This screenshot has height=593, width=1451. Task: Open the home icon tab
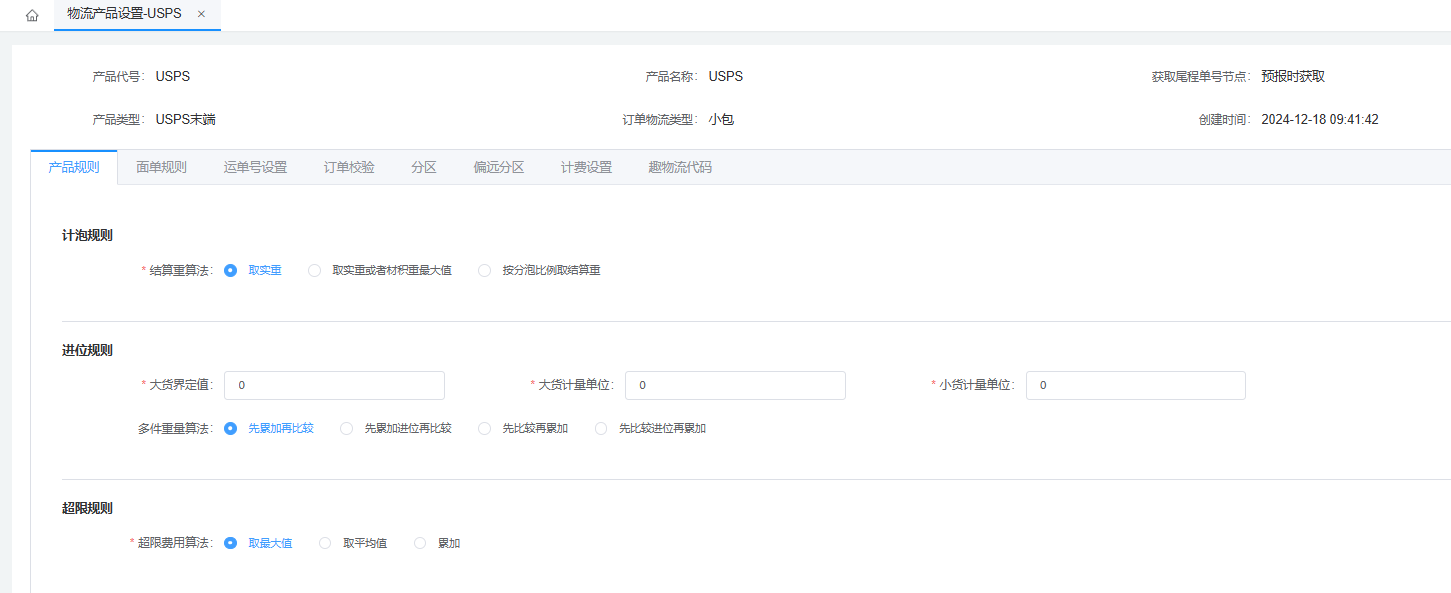(32, 15)
